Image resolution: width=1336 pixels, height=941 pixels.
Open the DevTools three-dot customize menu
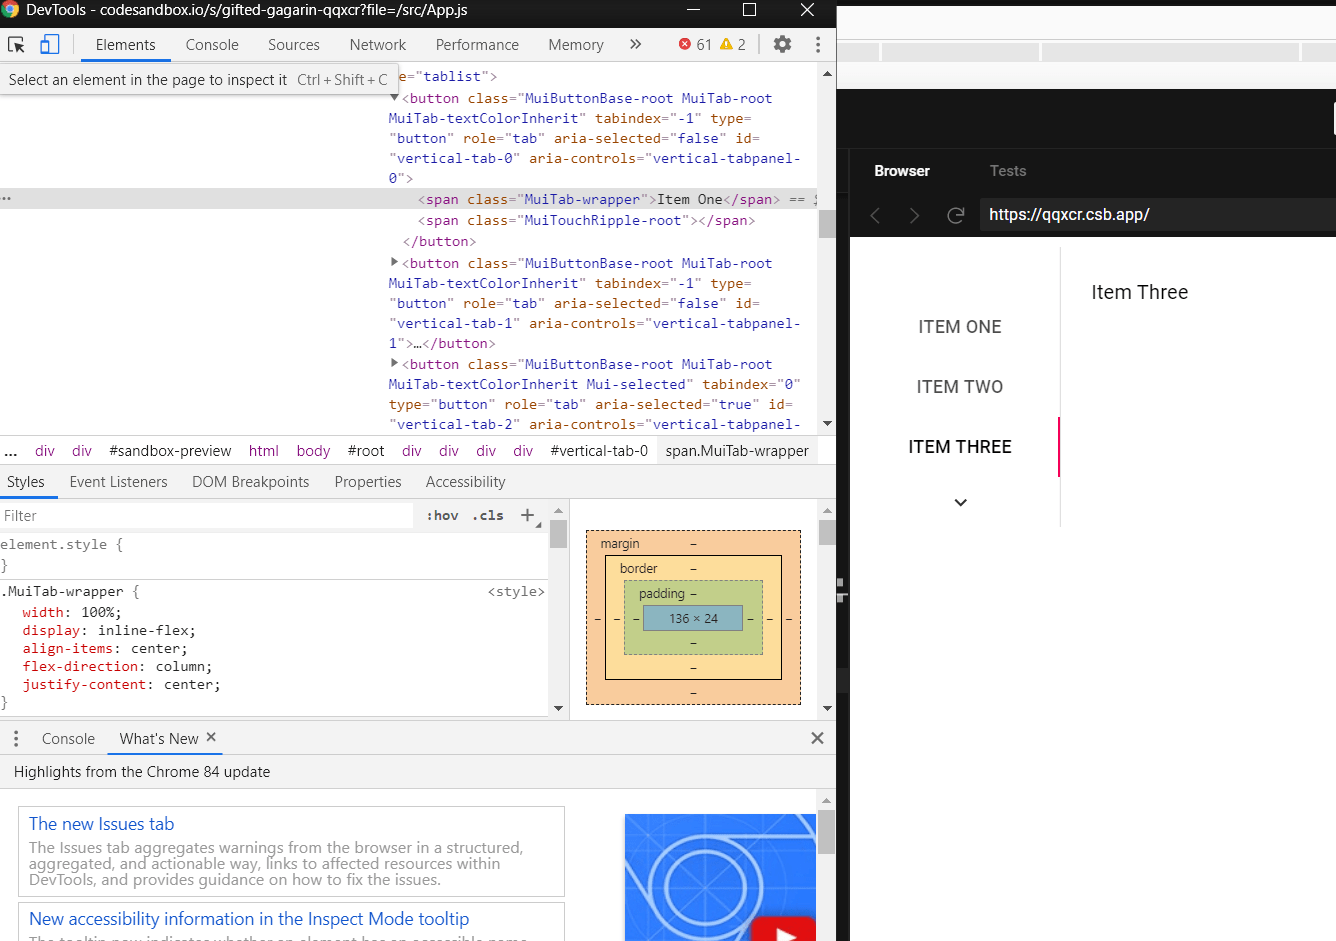pyautogui.click(x=818, y=44)
